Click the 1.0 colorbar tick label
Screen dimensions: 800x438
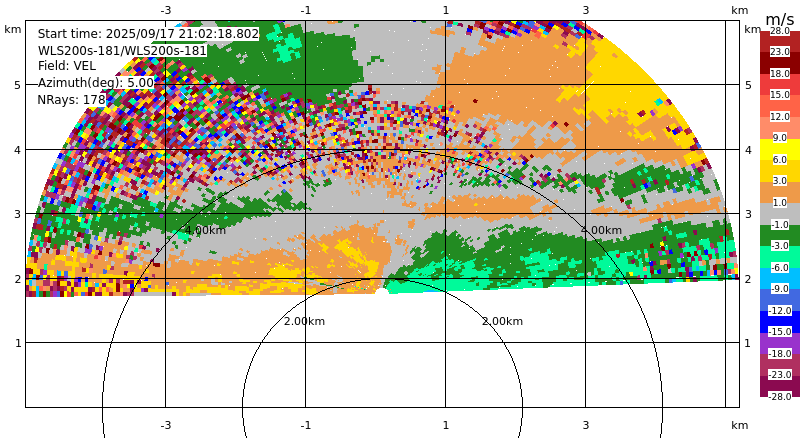click(x=780, y=202)
